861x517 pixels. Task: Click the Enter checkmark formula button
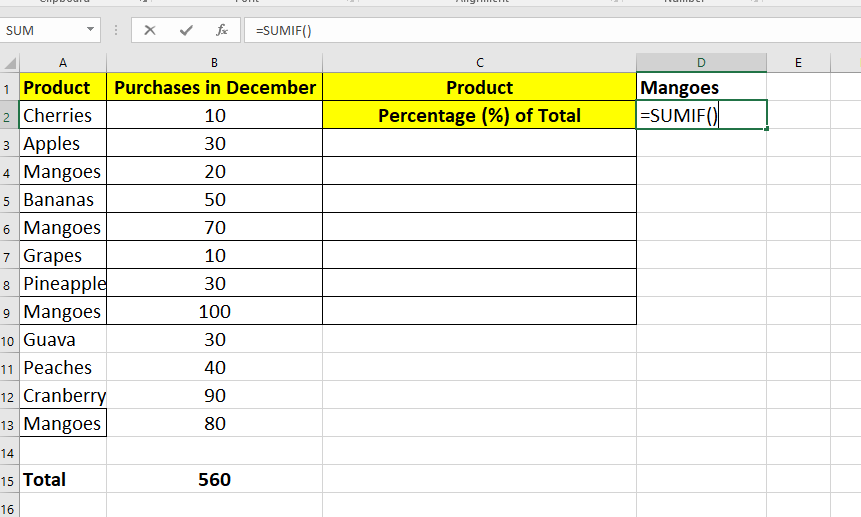186,30
